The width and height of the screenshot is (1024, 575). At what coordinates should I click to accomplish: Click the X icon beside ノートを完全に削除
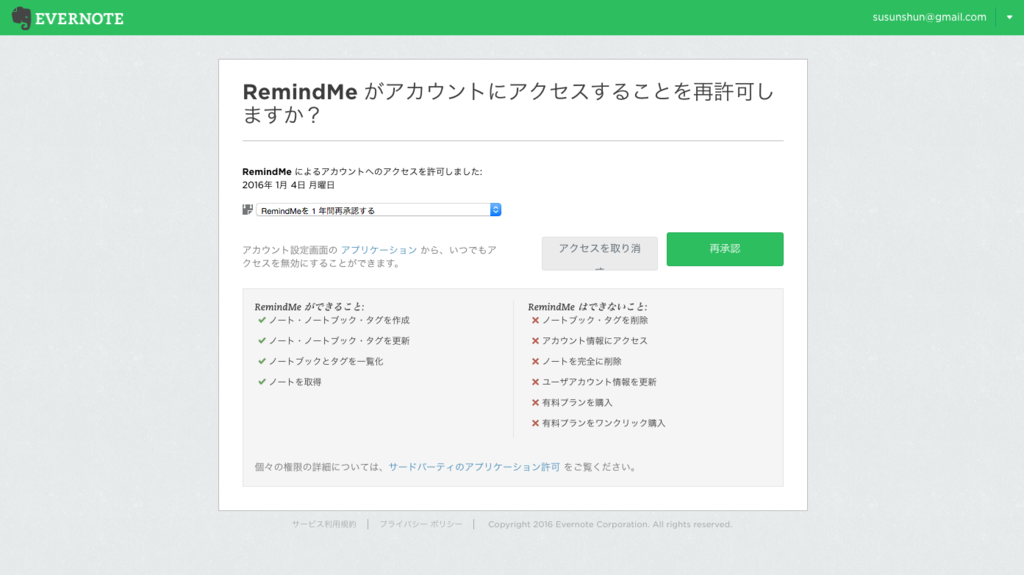click(536, 361)
